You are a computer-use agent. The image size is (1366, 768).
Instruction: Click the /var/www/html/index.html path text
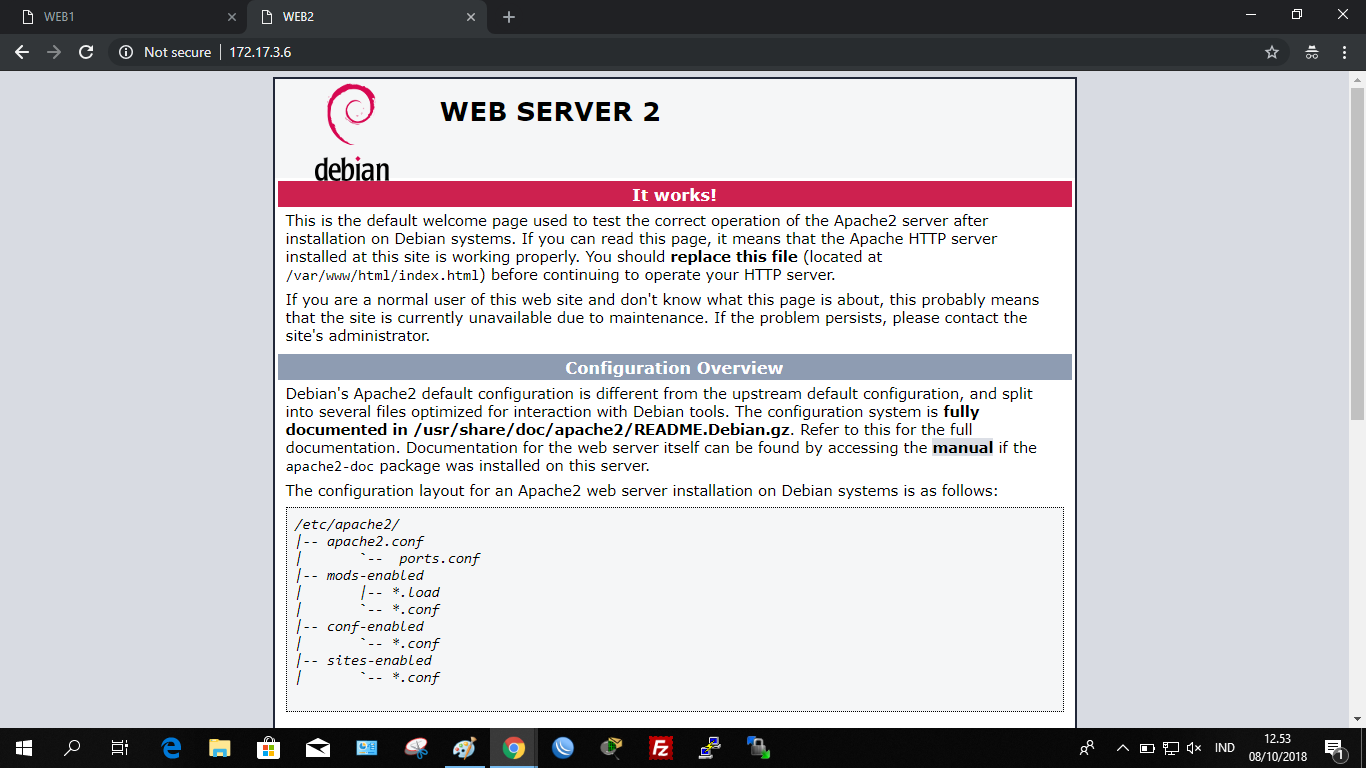[x=385, y=275]
